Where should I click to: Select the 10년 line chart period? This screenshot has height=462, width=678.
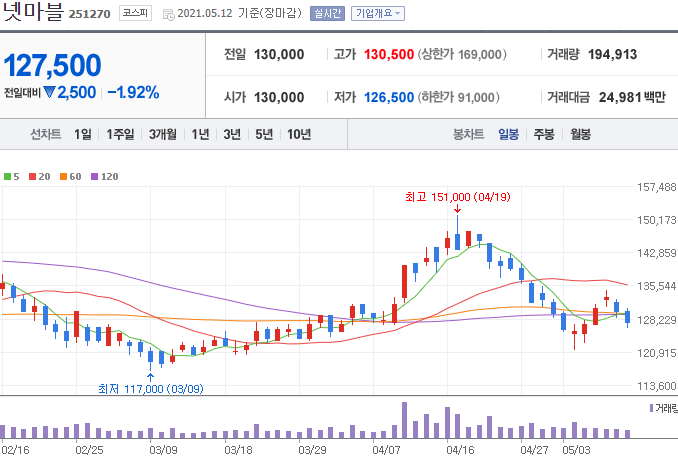coord(299,134)
